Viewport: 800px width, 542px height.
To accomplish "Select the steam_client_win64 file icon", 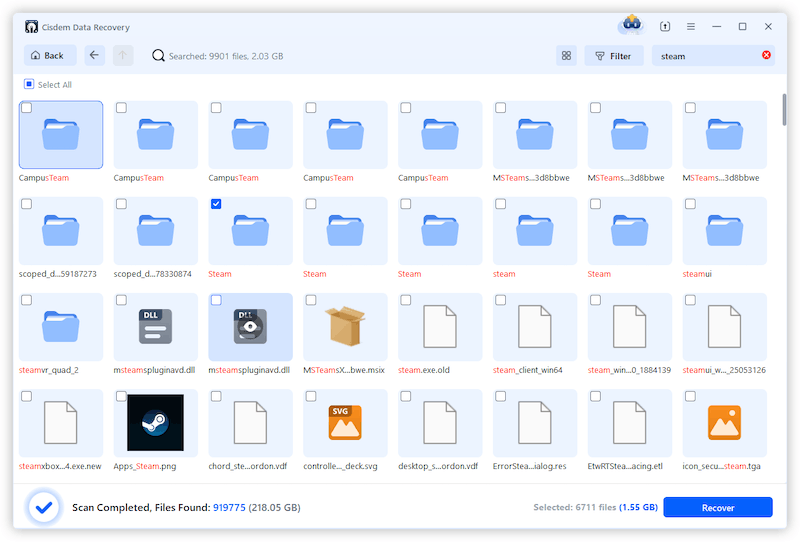I will [x=535, y=327].
